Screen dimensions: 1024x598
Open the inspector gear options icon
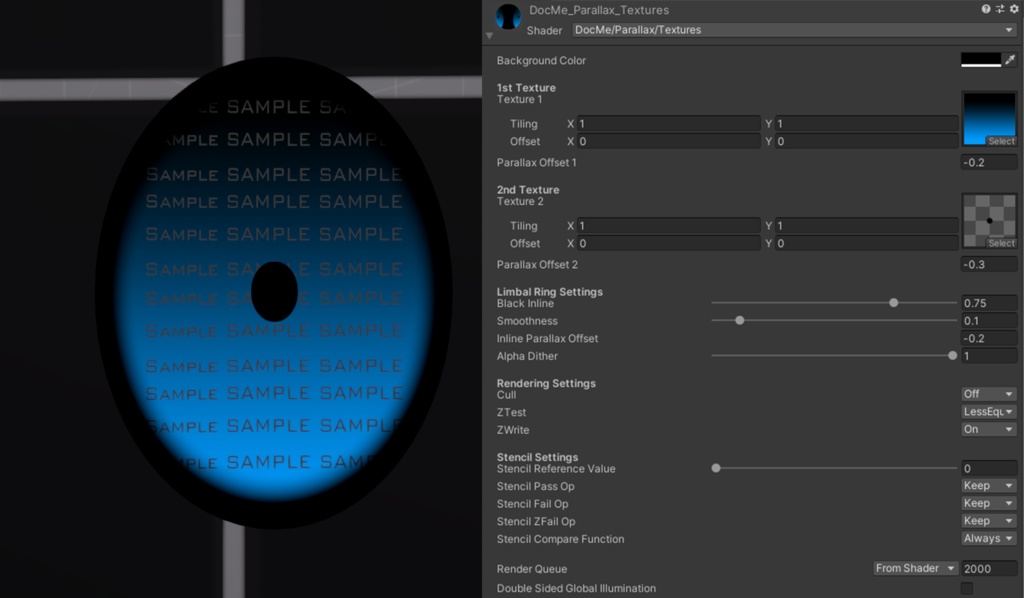click(x=1013, y=9)
